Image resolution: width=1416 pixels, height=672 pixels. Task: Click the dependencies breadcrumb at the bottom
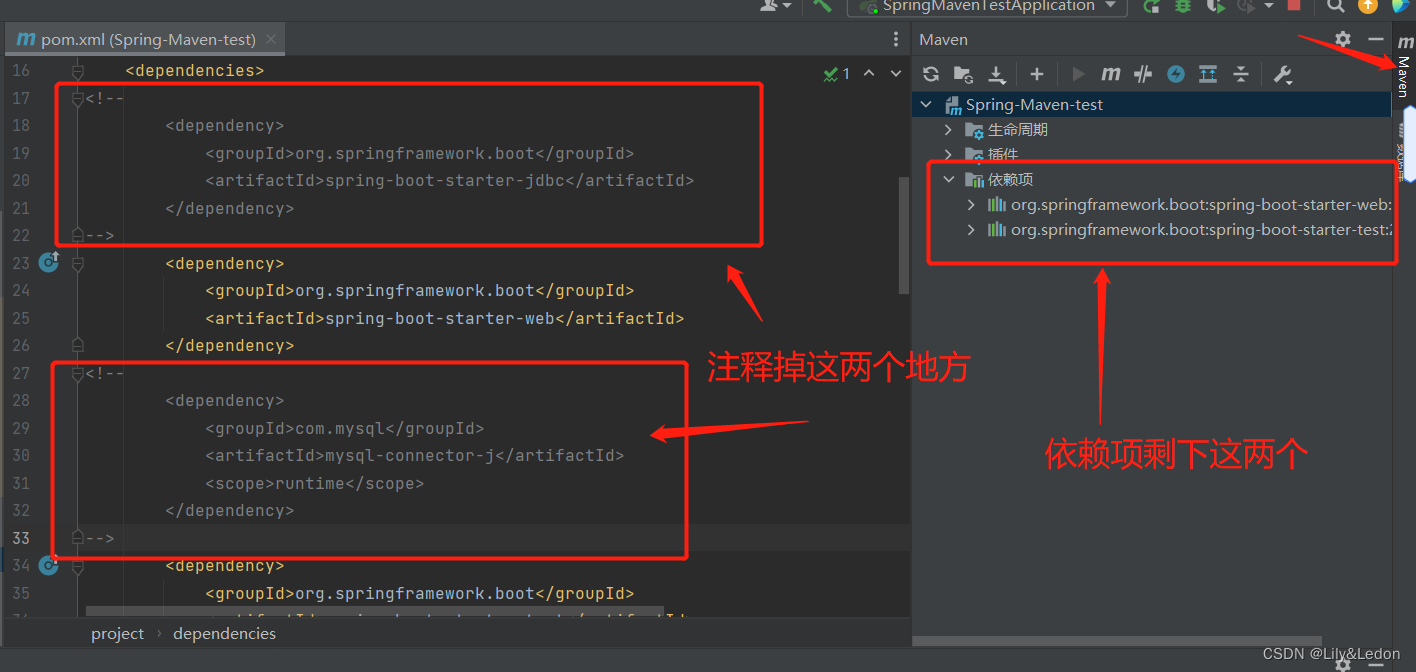(x=224, y=633)
